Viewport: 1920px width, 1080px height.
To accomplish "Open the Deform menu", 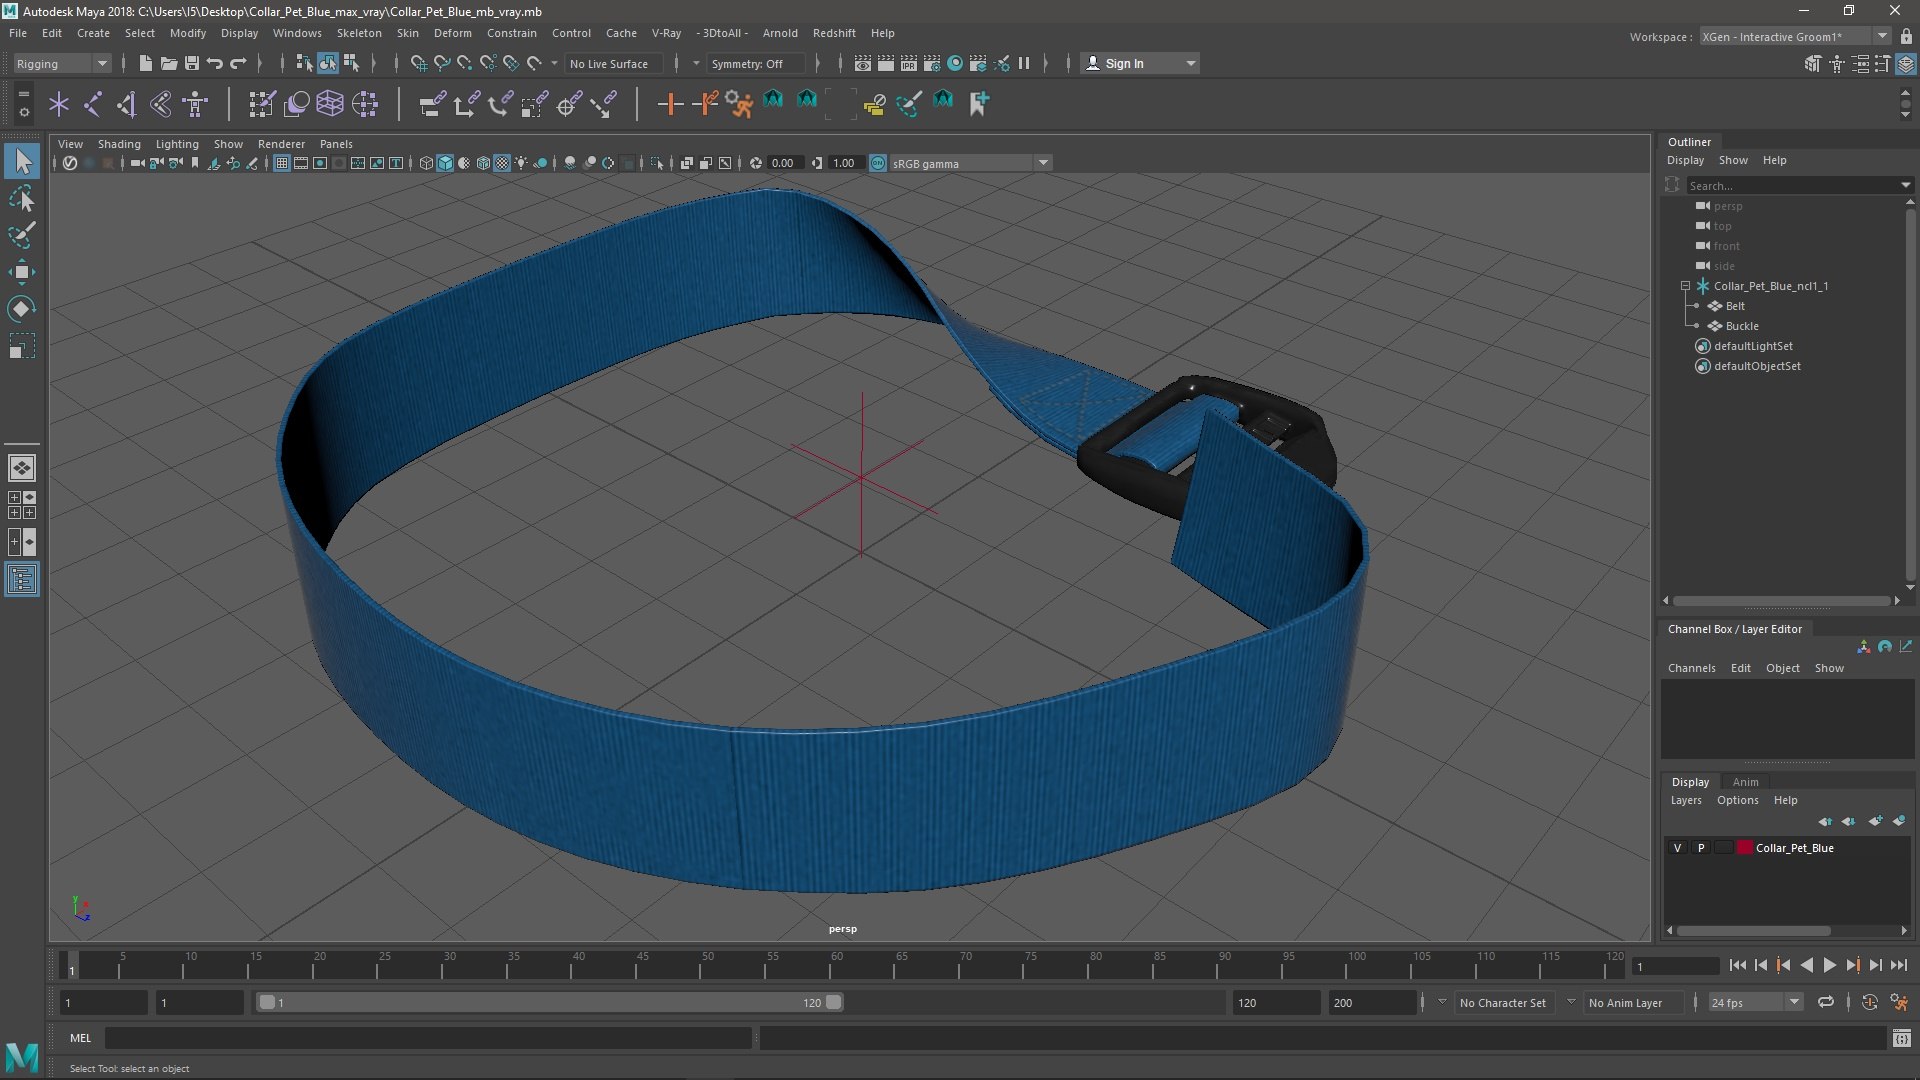I will point(452,33).
